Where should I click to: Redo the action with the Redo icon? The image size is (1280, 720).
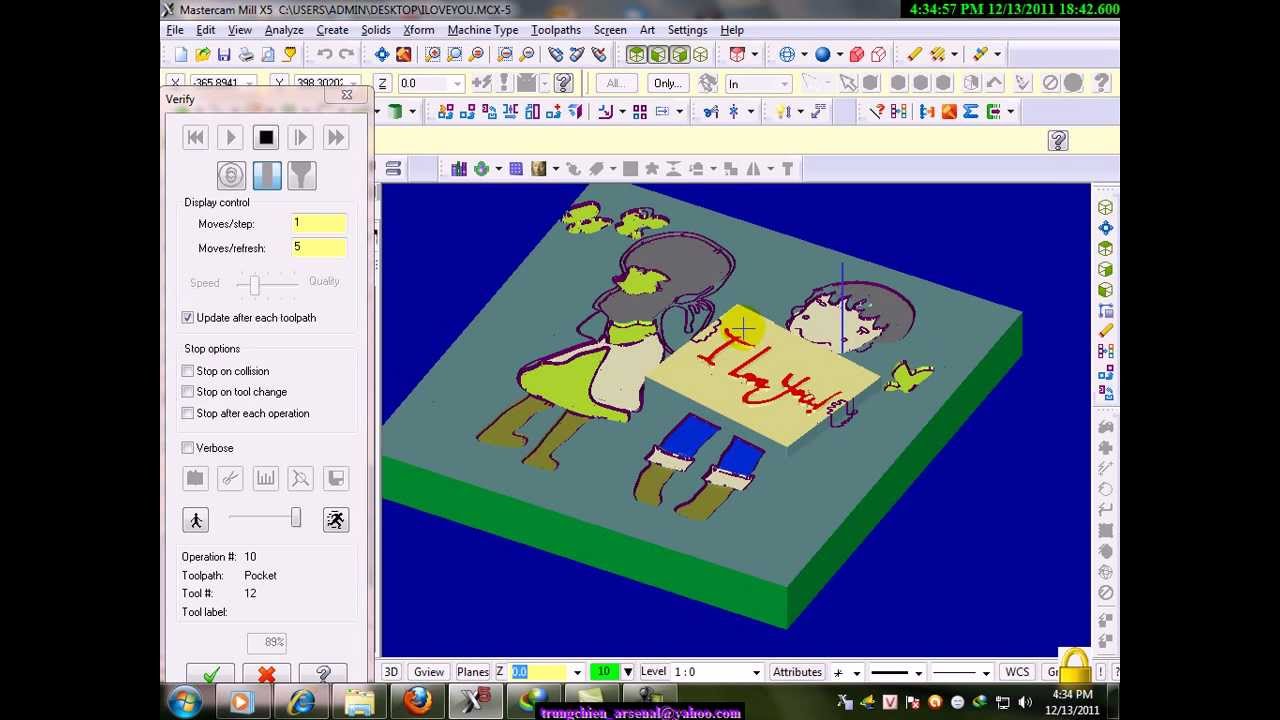click(346, 55)
